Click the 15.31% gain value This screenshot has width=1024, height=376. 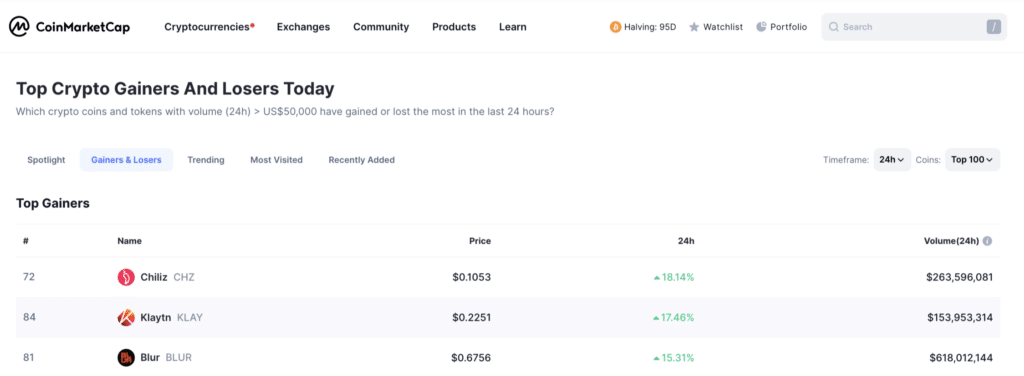(673, 358)
